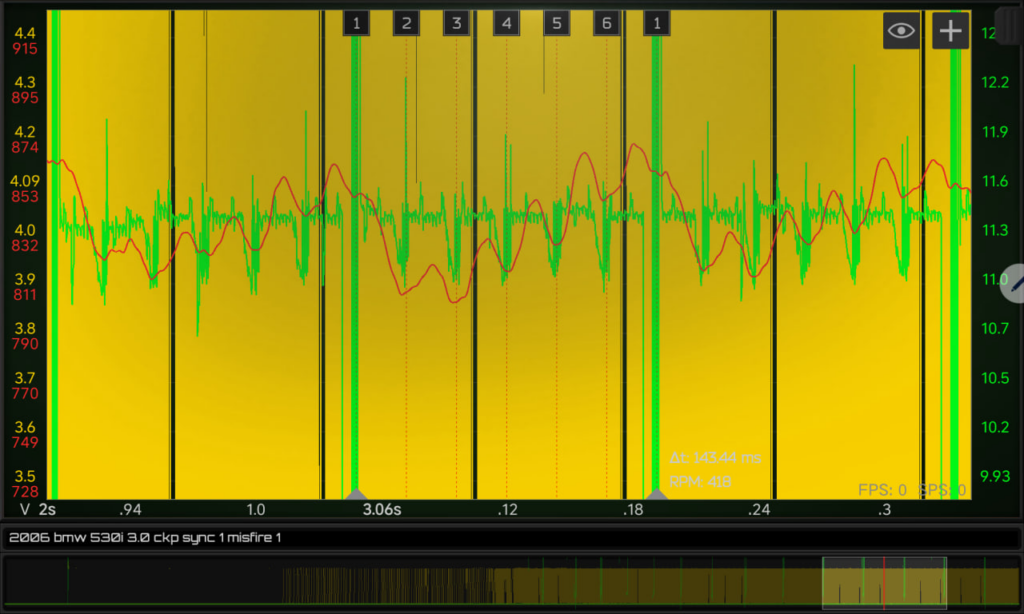Select the second cylinder marker 1
This screenshot has height=614, width=1024.
click(x=656, y=24)
